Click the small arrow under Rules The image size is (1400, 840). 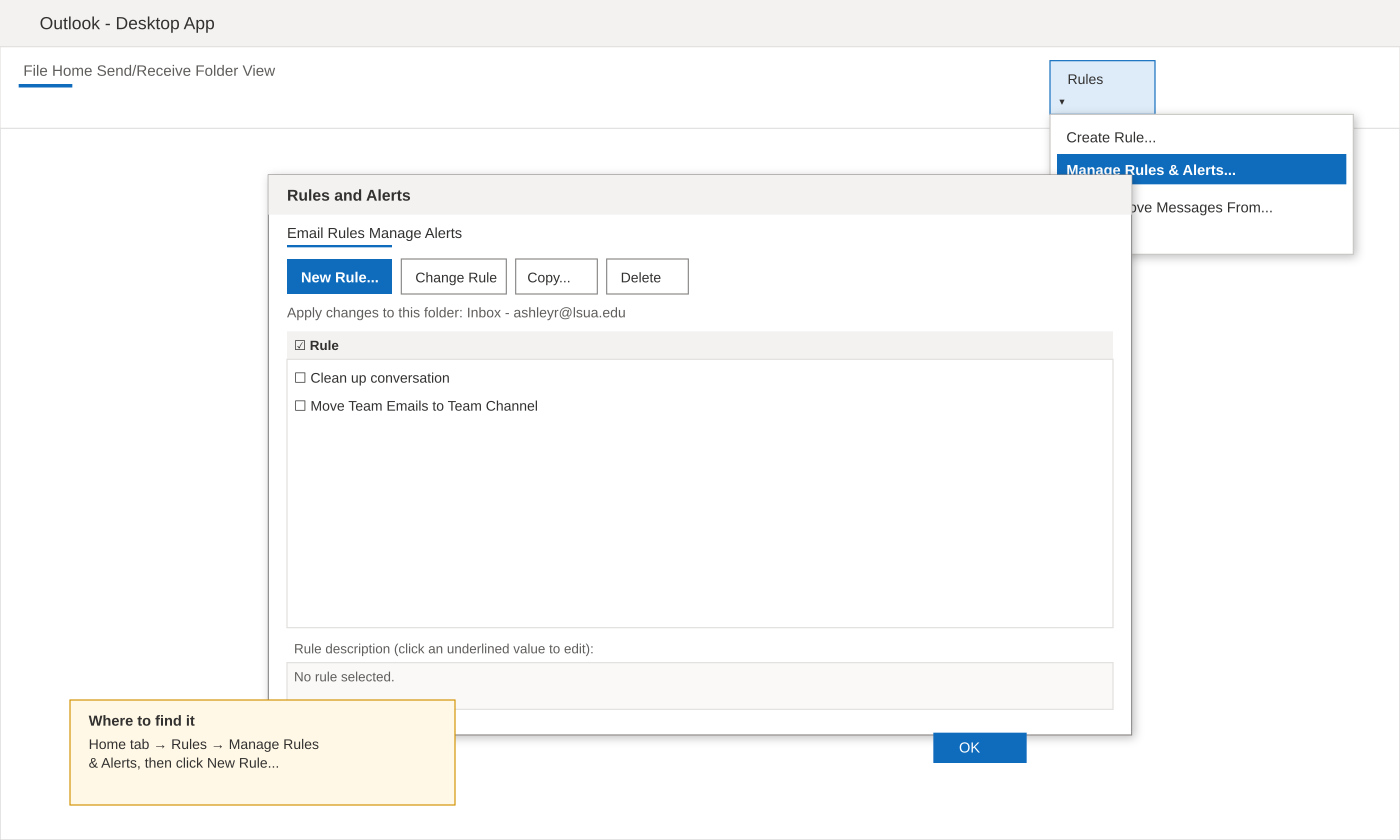pos(1062,101)
